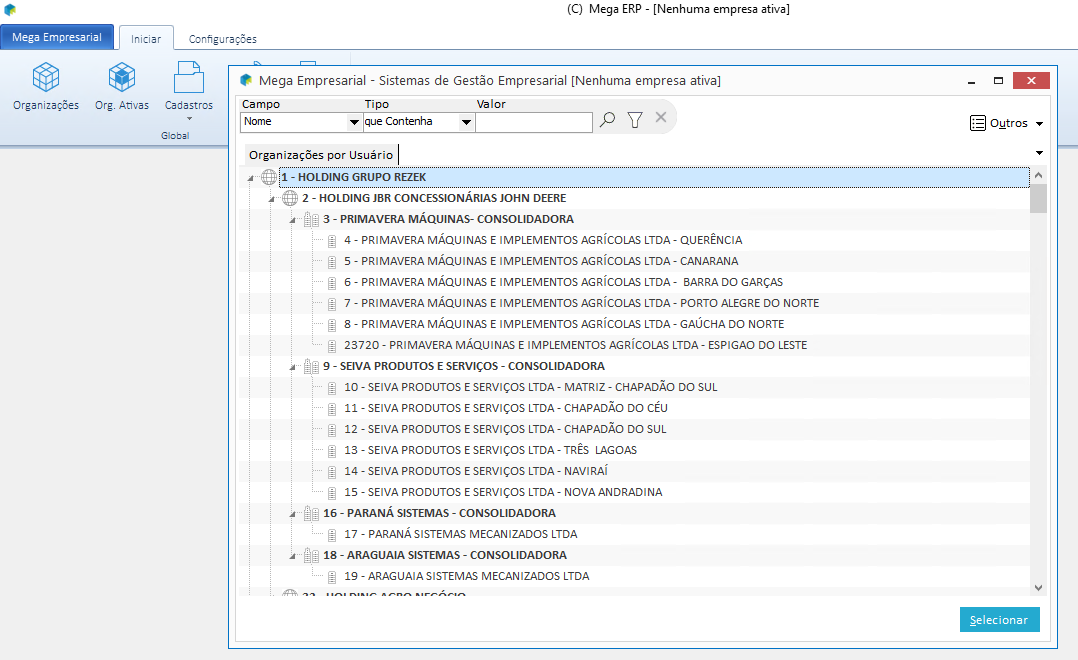This screenshot has width=1078, height=660.
Task: Open the Mega Empresarial menu tab
Action: coord(57,37)
